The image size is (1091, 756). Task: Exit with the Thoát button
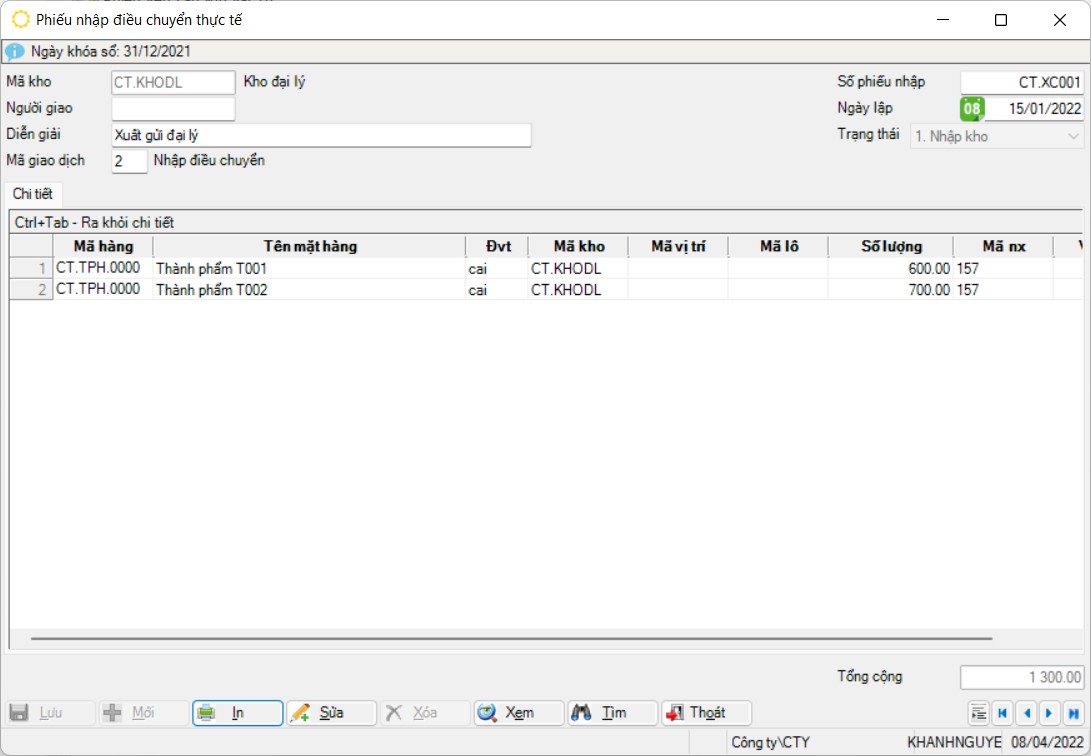tap(706, 713)
